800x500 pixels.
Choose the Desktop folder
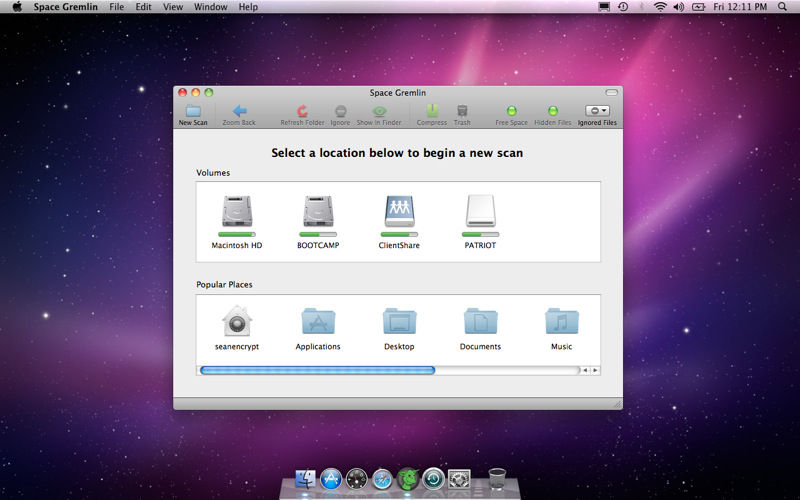tap(399, 320)
